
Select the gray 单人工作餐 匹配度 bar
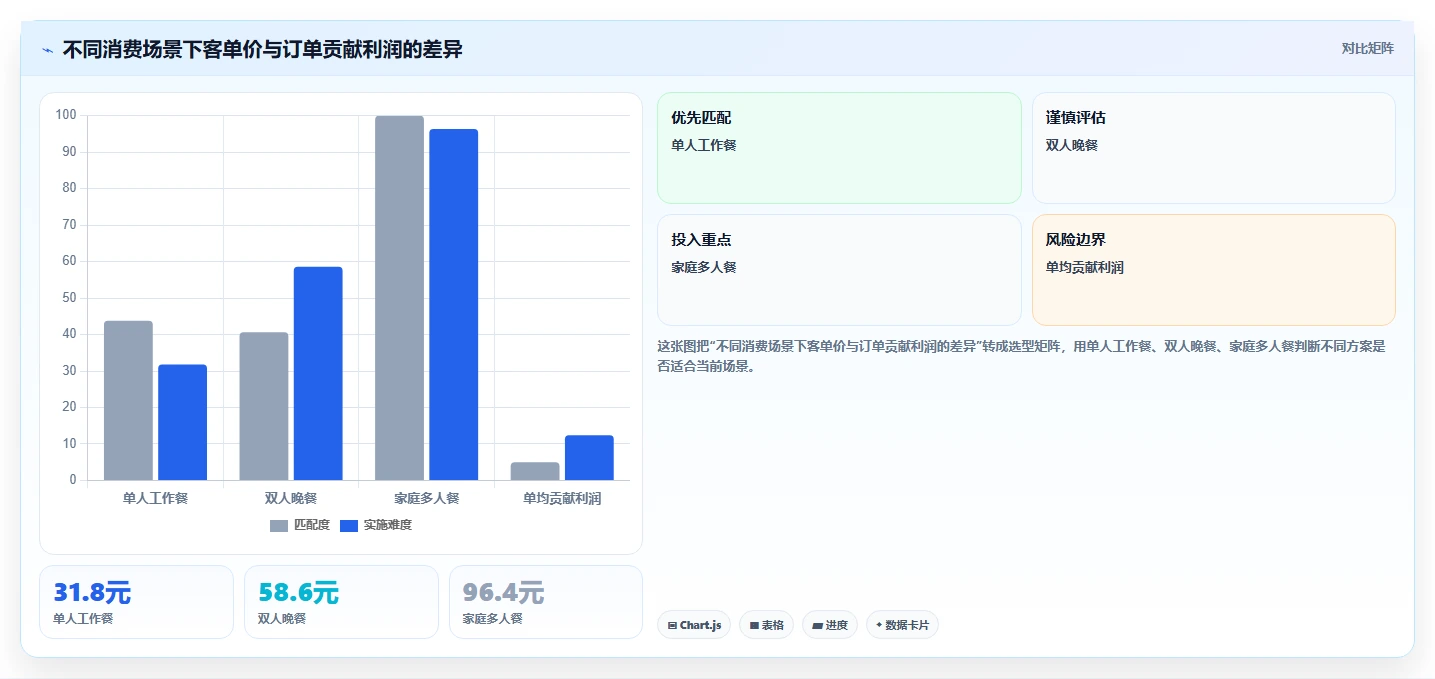pyautogui.click(x=128, y=400)
